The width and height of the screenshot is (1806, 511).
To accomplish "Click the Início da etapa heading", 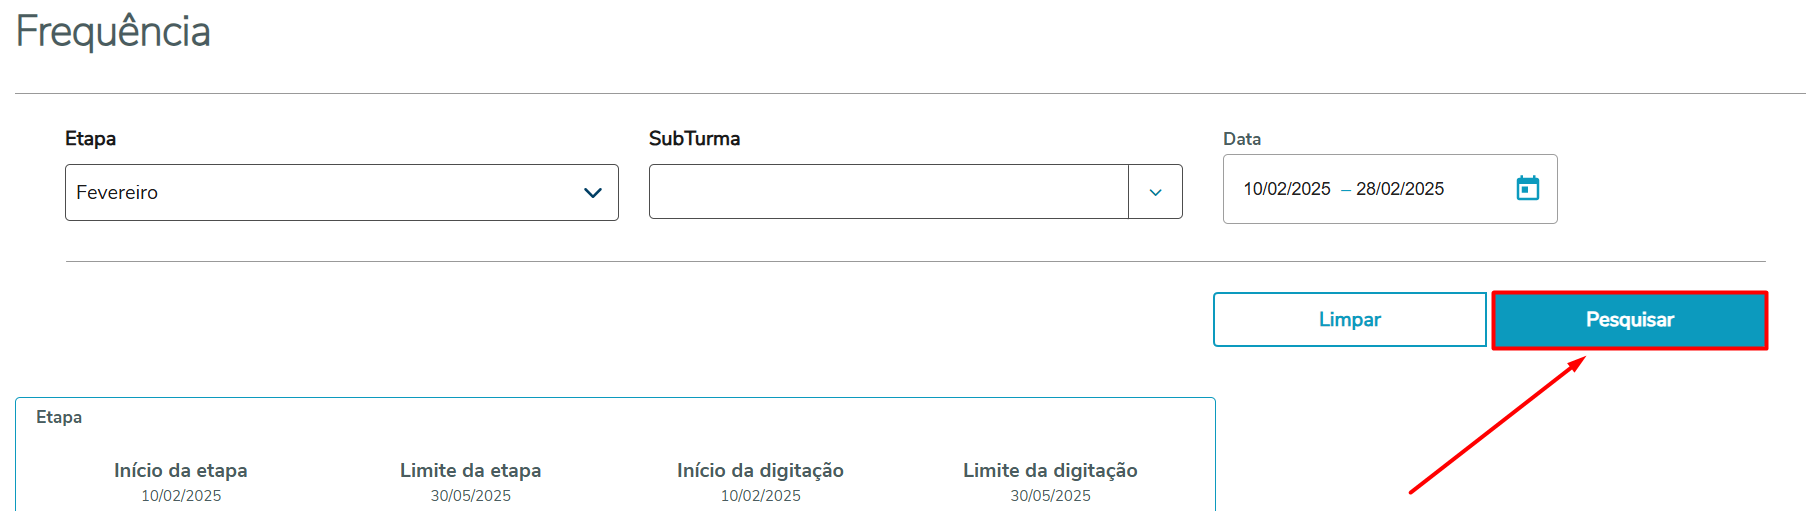I will (x=181, y=470).
